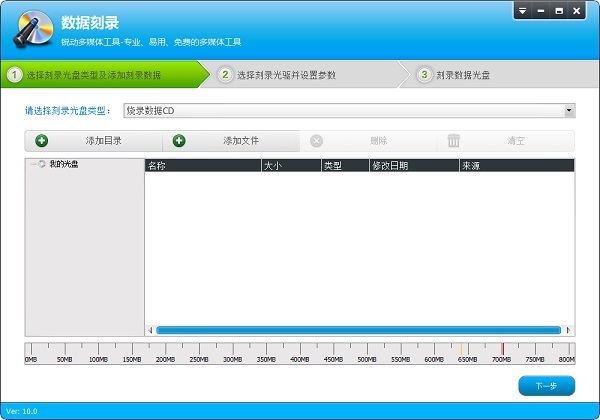This screenshot has height=420, width=600.
Task: Click the green plus icon for 添加目录
Action: [x=41, y=141]
